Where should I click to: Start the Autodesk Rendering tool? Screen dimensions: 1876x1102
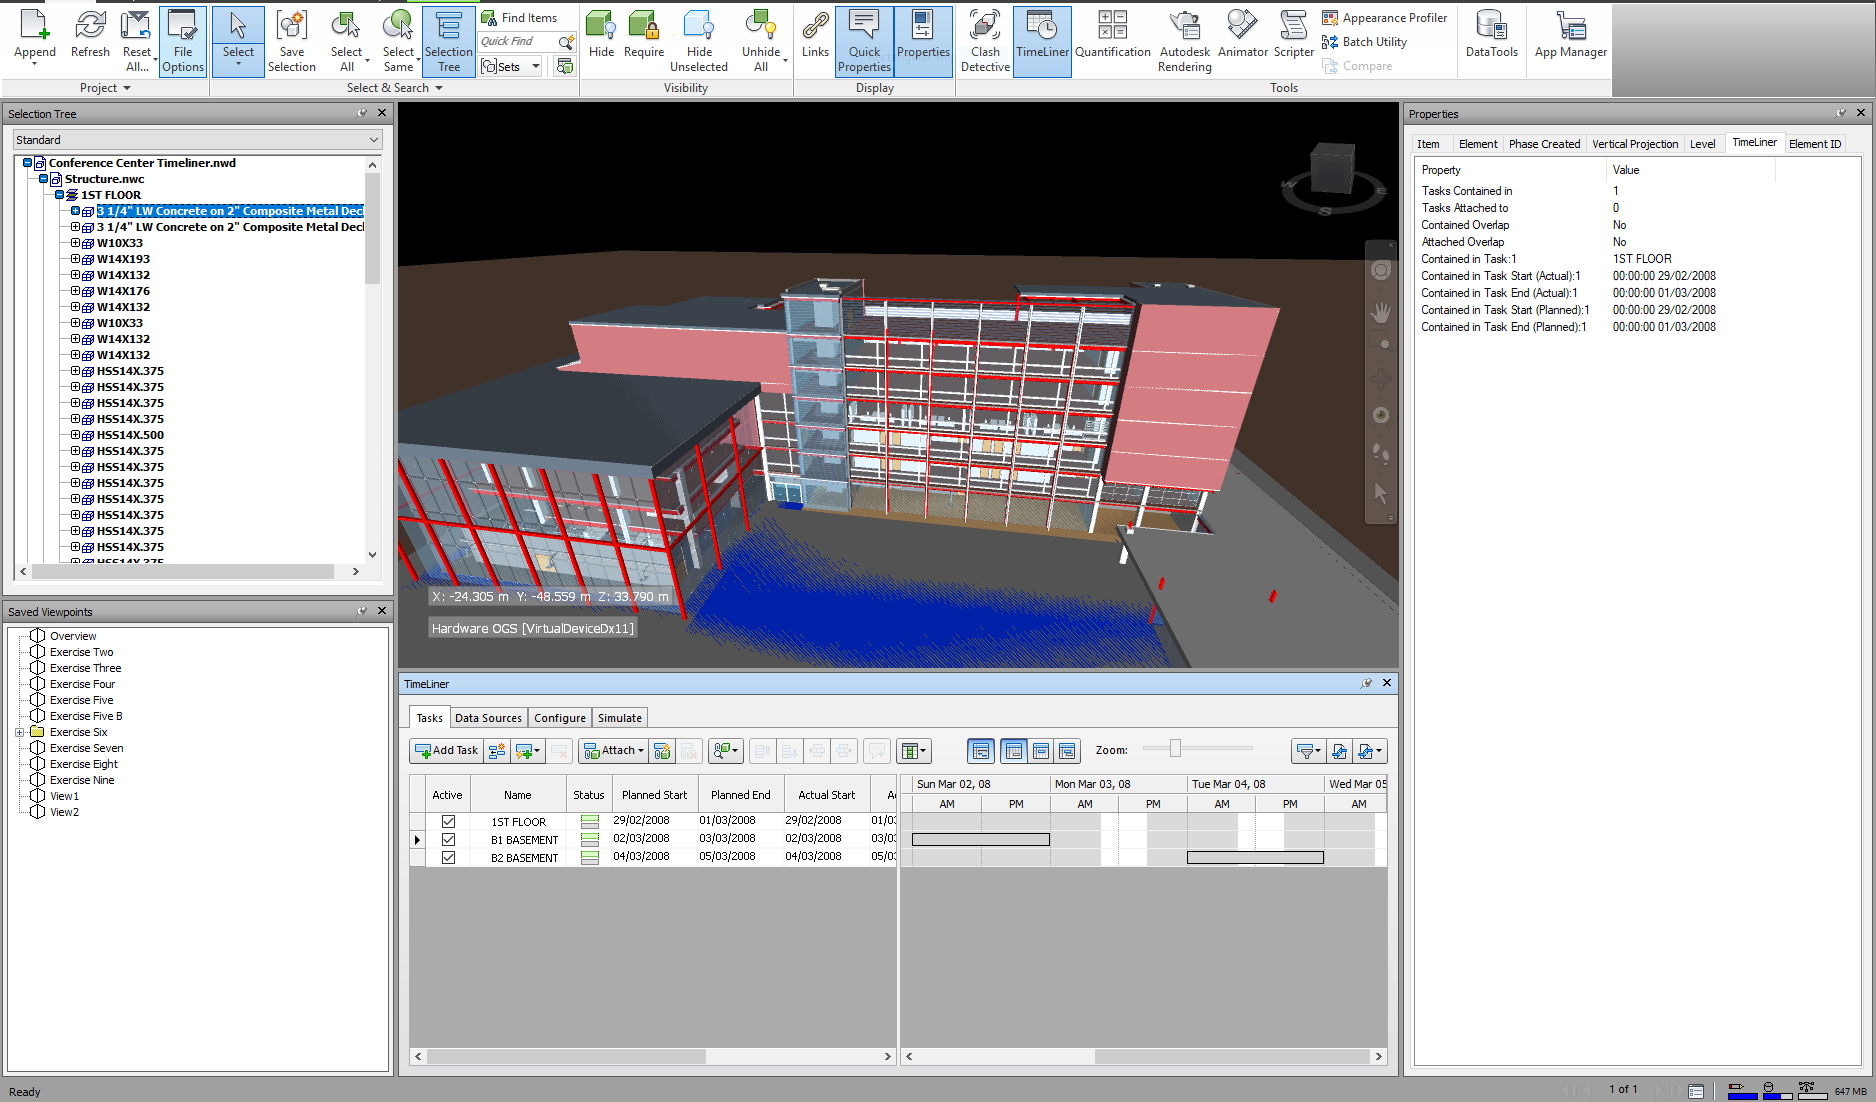[1184, 40]
